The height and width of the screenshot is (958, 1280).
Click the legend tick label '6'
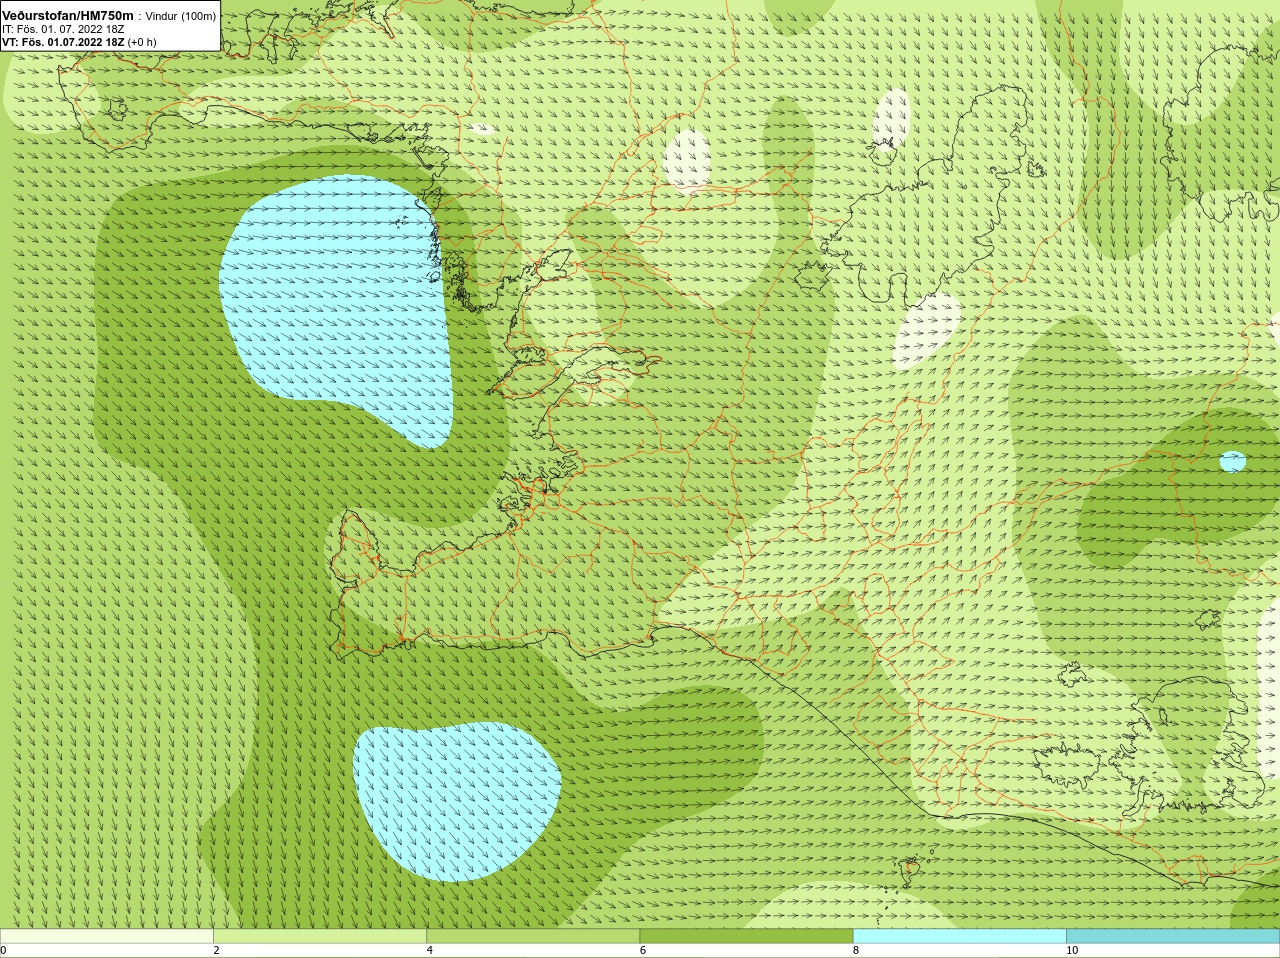(642, 950)
